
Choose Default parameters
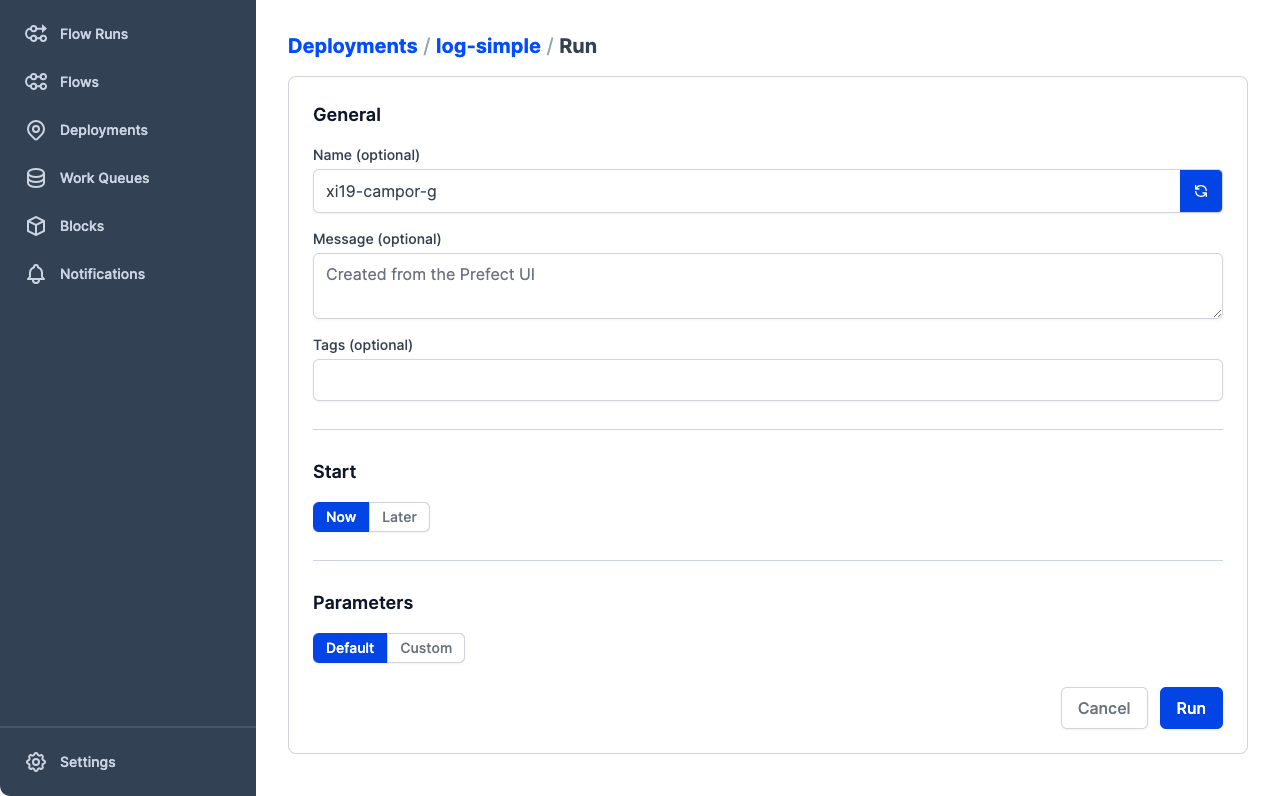point(350,648)
